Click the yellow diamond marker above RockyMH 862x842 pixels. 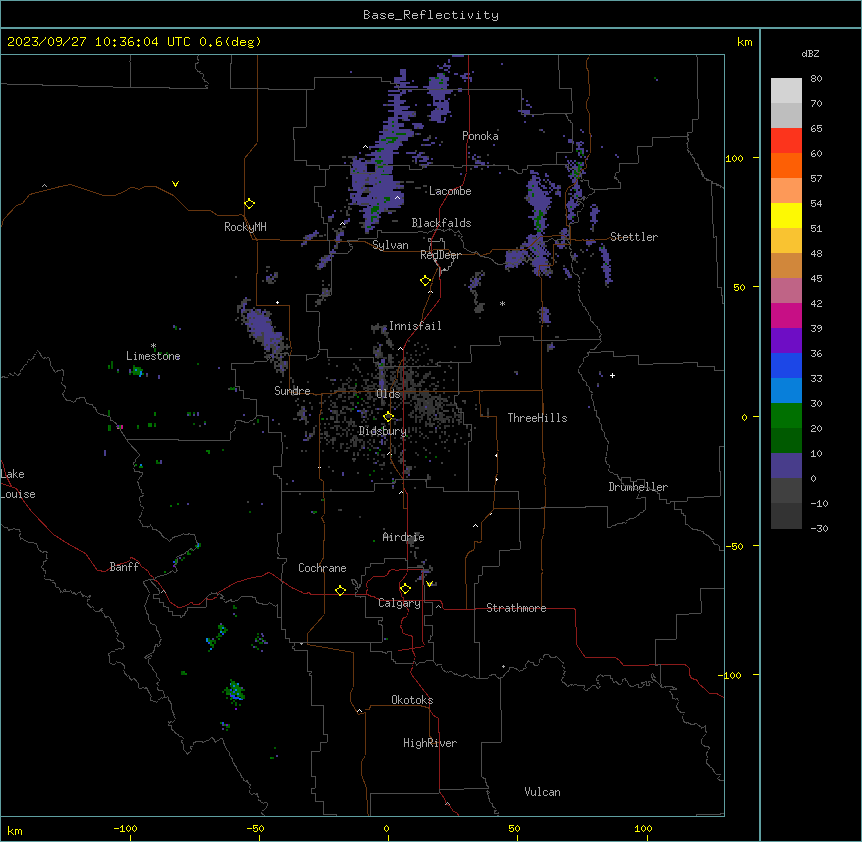[x=250, y=204]
